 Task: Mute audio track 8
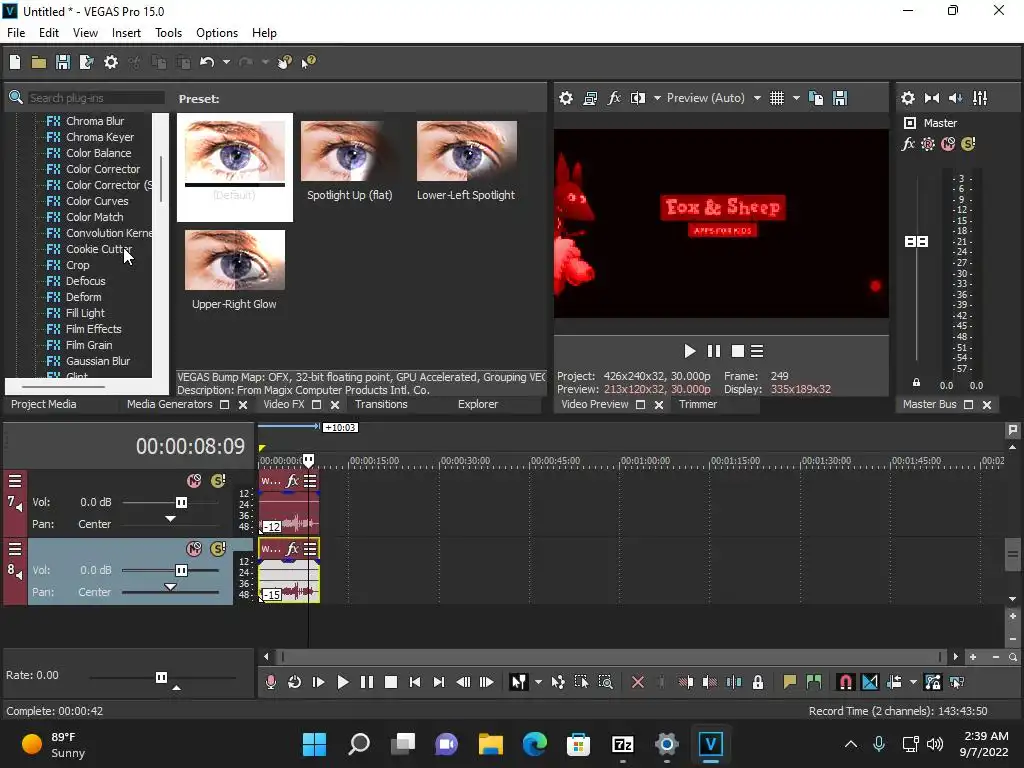tap(194, 549)
